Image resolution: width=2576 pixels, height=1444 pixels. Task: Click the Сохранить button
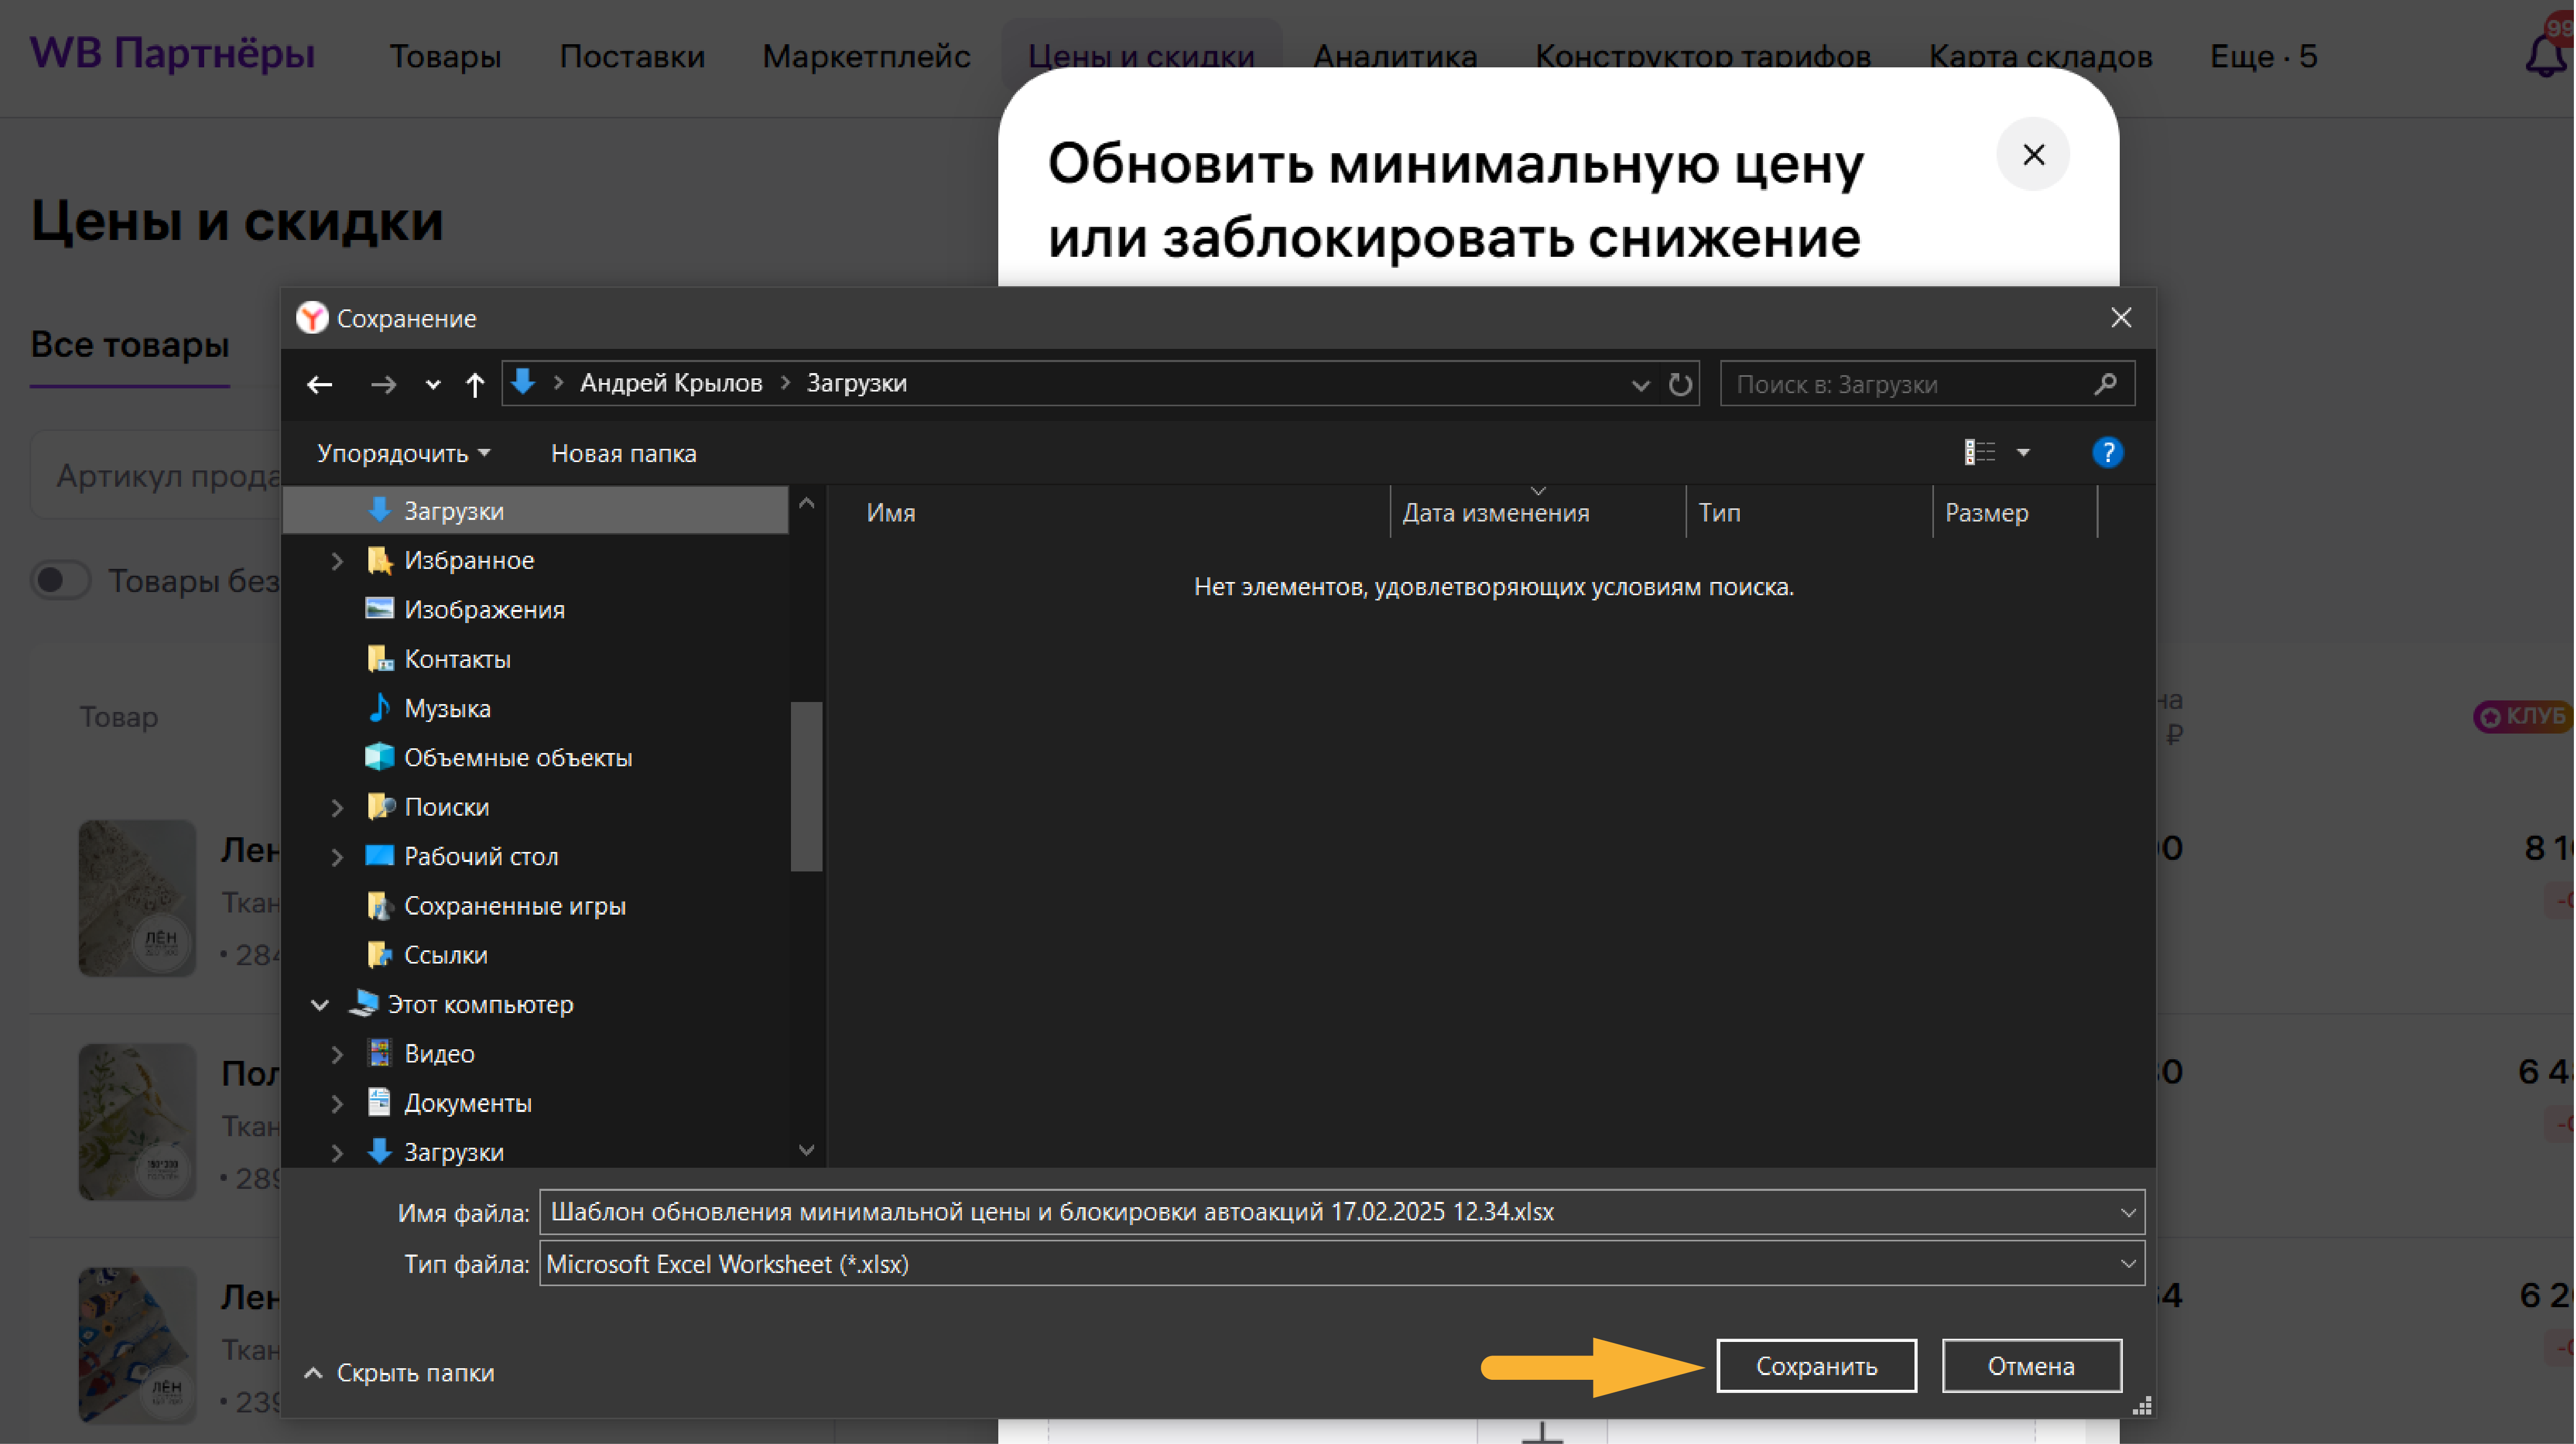(1816, 1366)
